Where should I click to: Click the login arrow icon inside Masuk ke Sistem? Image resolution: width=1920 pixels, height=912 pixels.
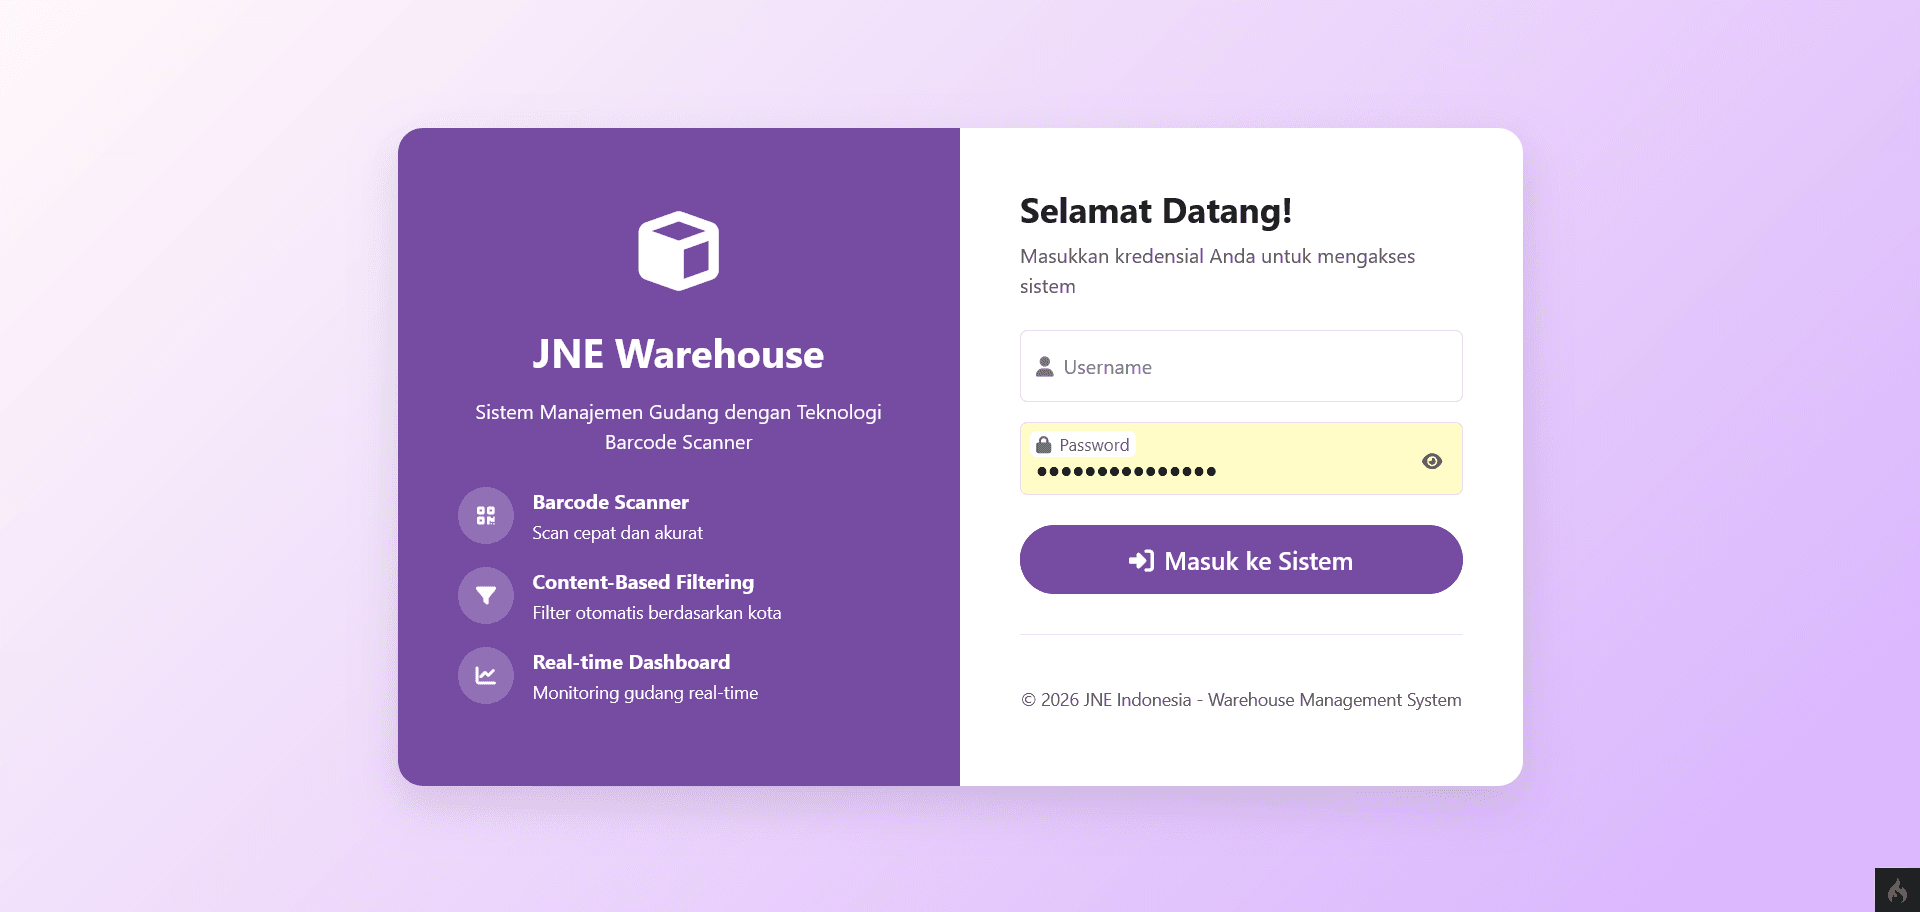pos(1141,561)
